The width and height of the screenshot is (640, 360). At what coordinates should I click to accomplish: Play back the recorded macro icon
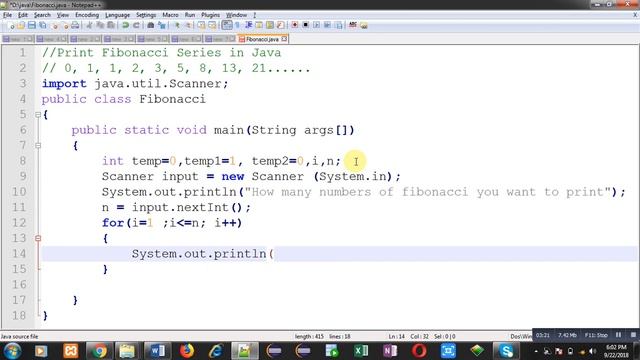pyautogui.click(x=316, y=25)
